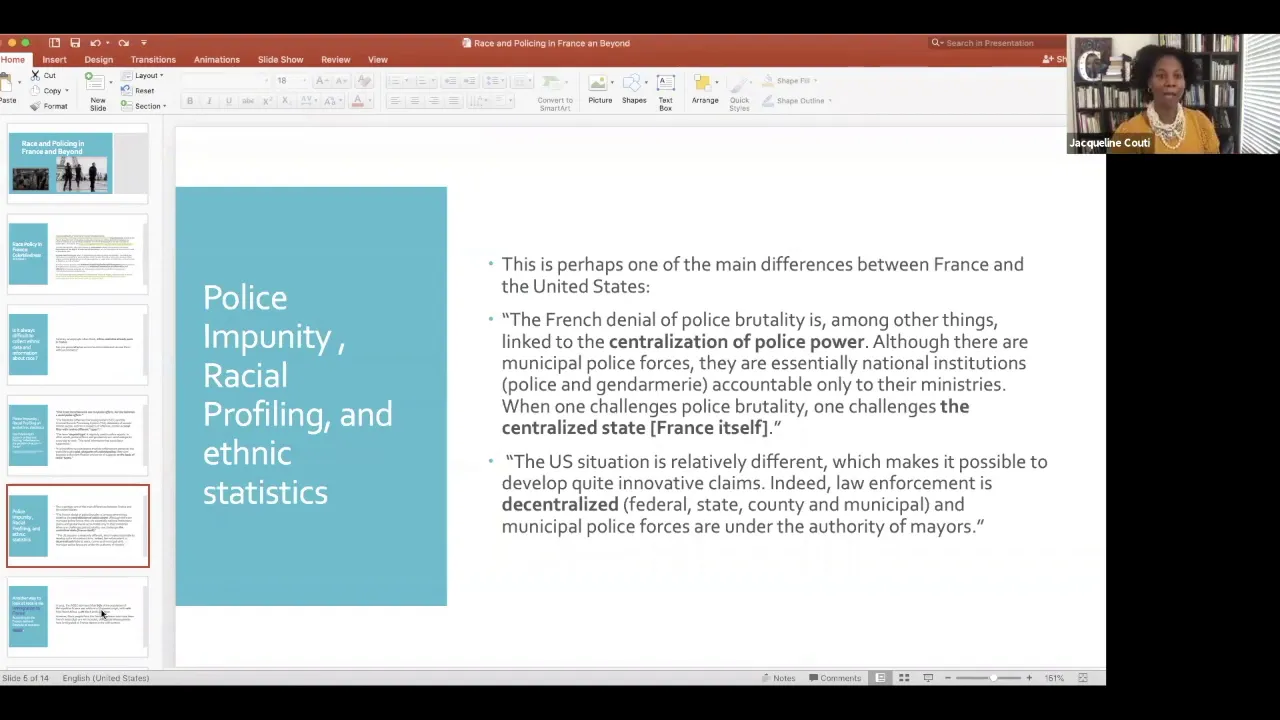The height and width of the screenshot is (720, 1280).
Task: Switch to the Home tab
Action: 12,60
